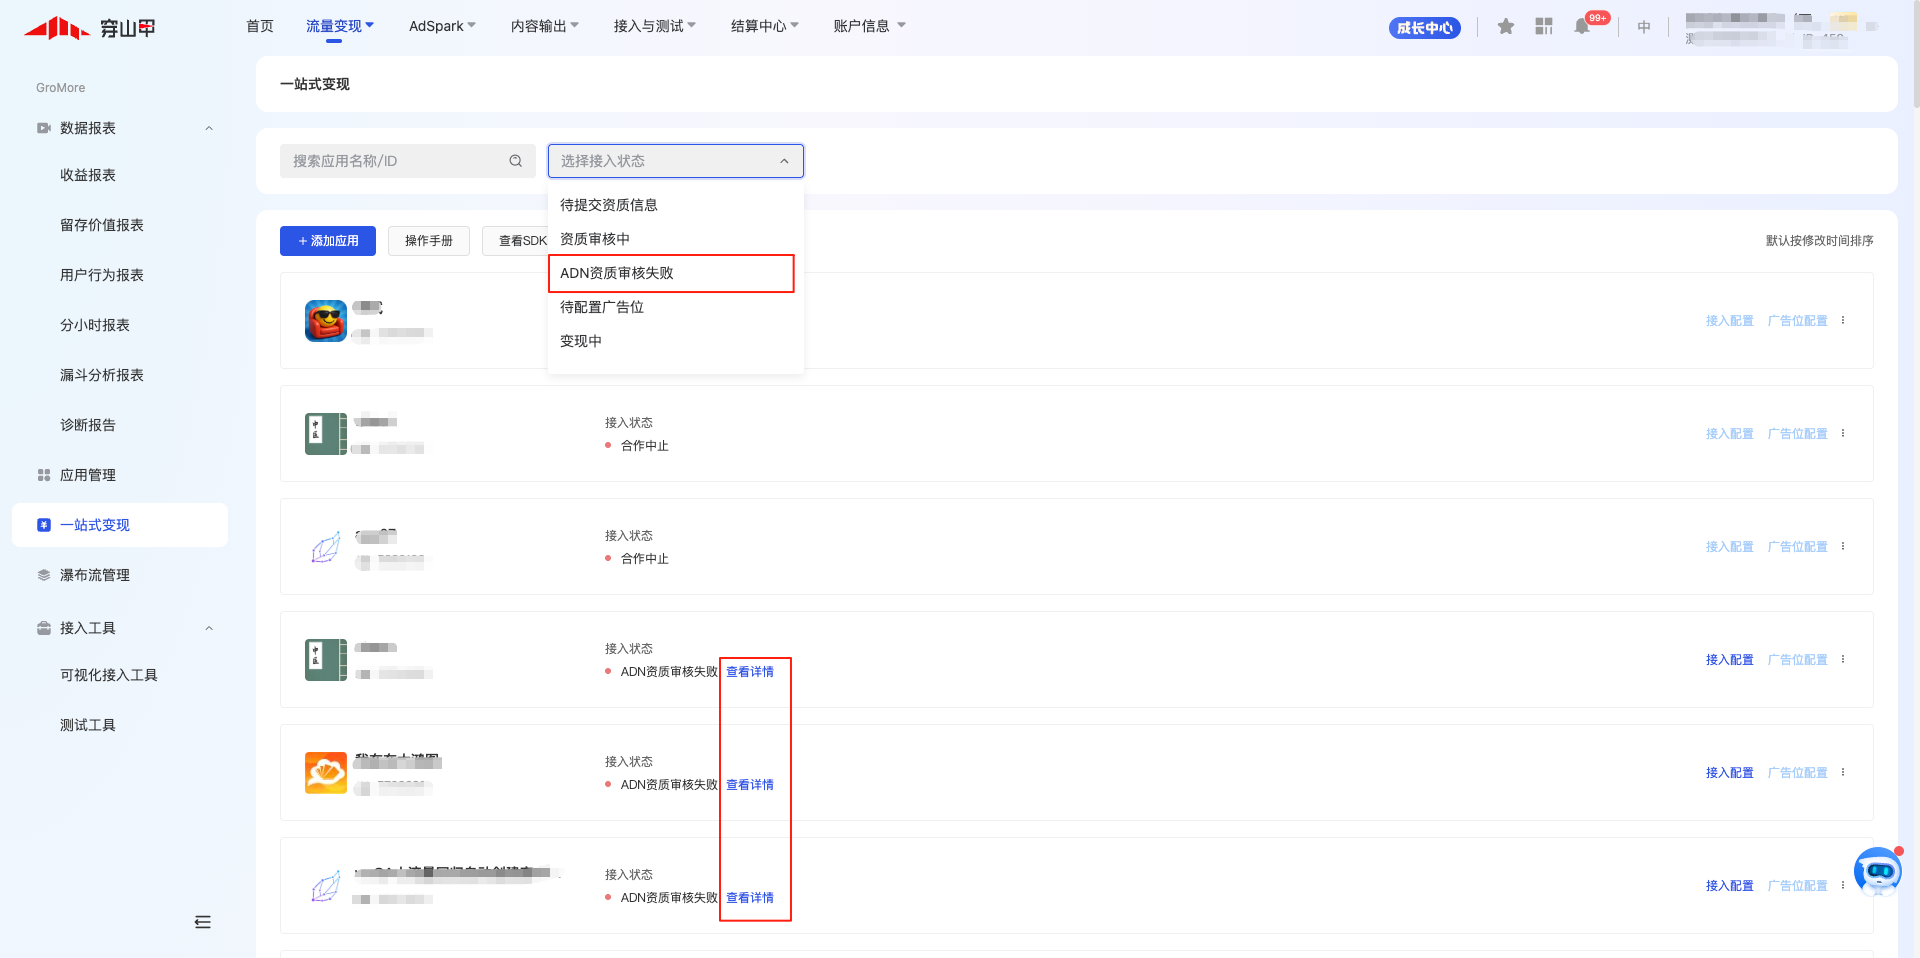Click the first 查看详情 link
Viewport: 1920px width, 958px height.
click(750, 672)
